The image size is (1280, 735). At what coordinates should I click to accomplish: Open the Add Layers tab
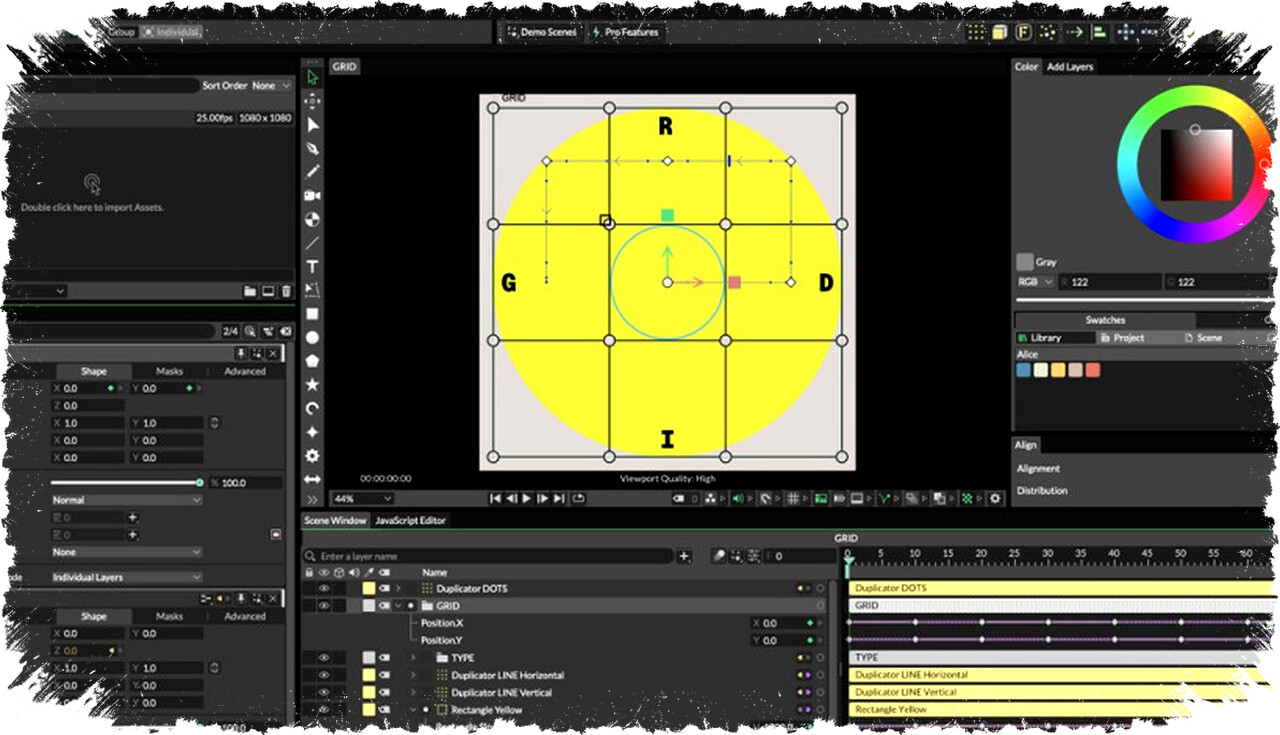pyautogui.click(x=1069, y=67)
